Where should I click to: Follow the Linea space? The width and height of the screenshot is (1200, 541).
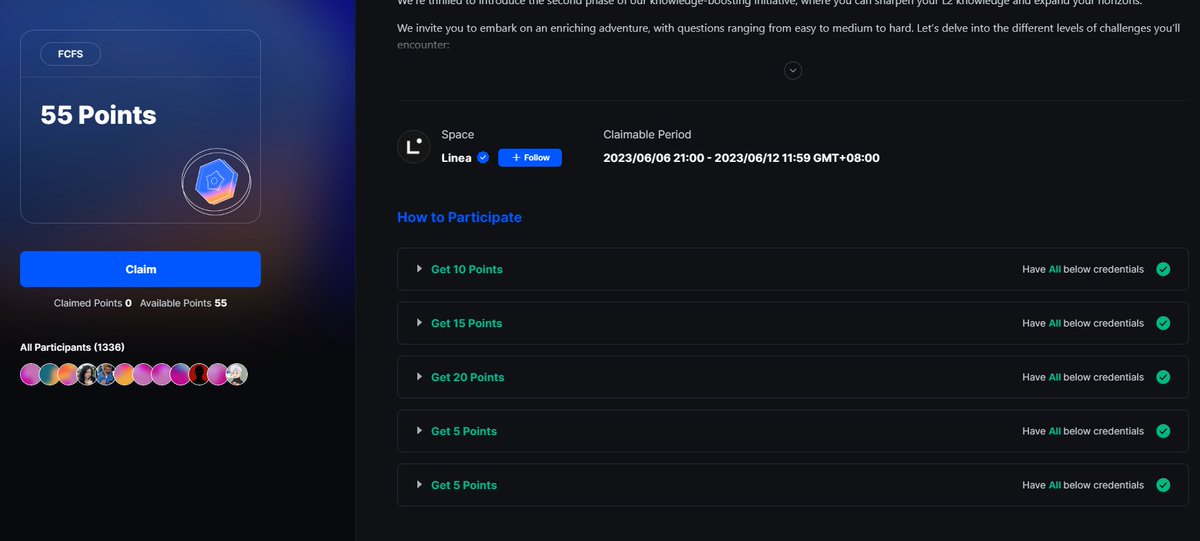tap(530, 157)
